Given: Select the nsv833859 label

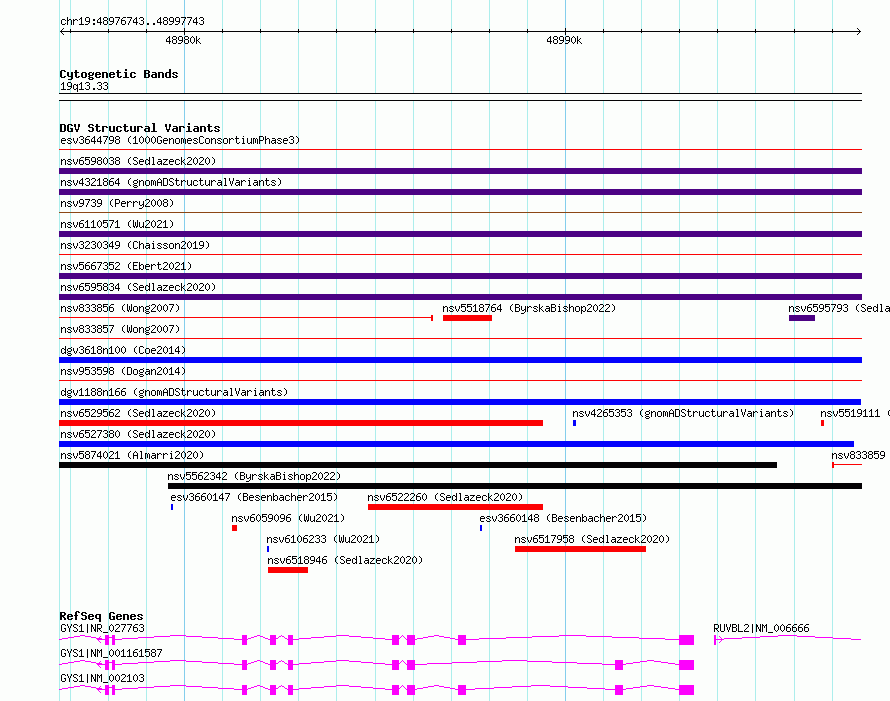Looking at the screenshot, I should (858, 455).
